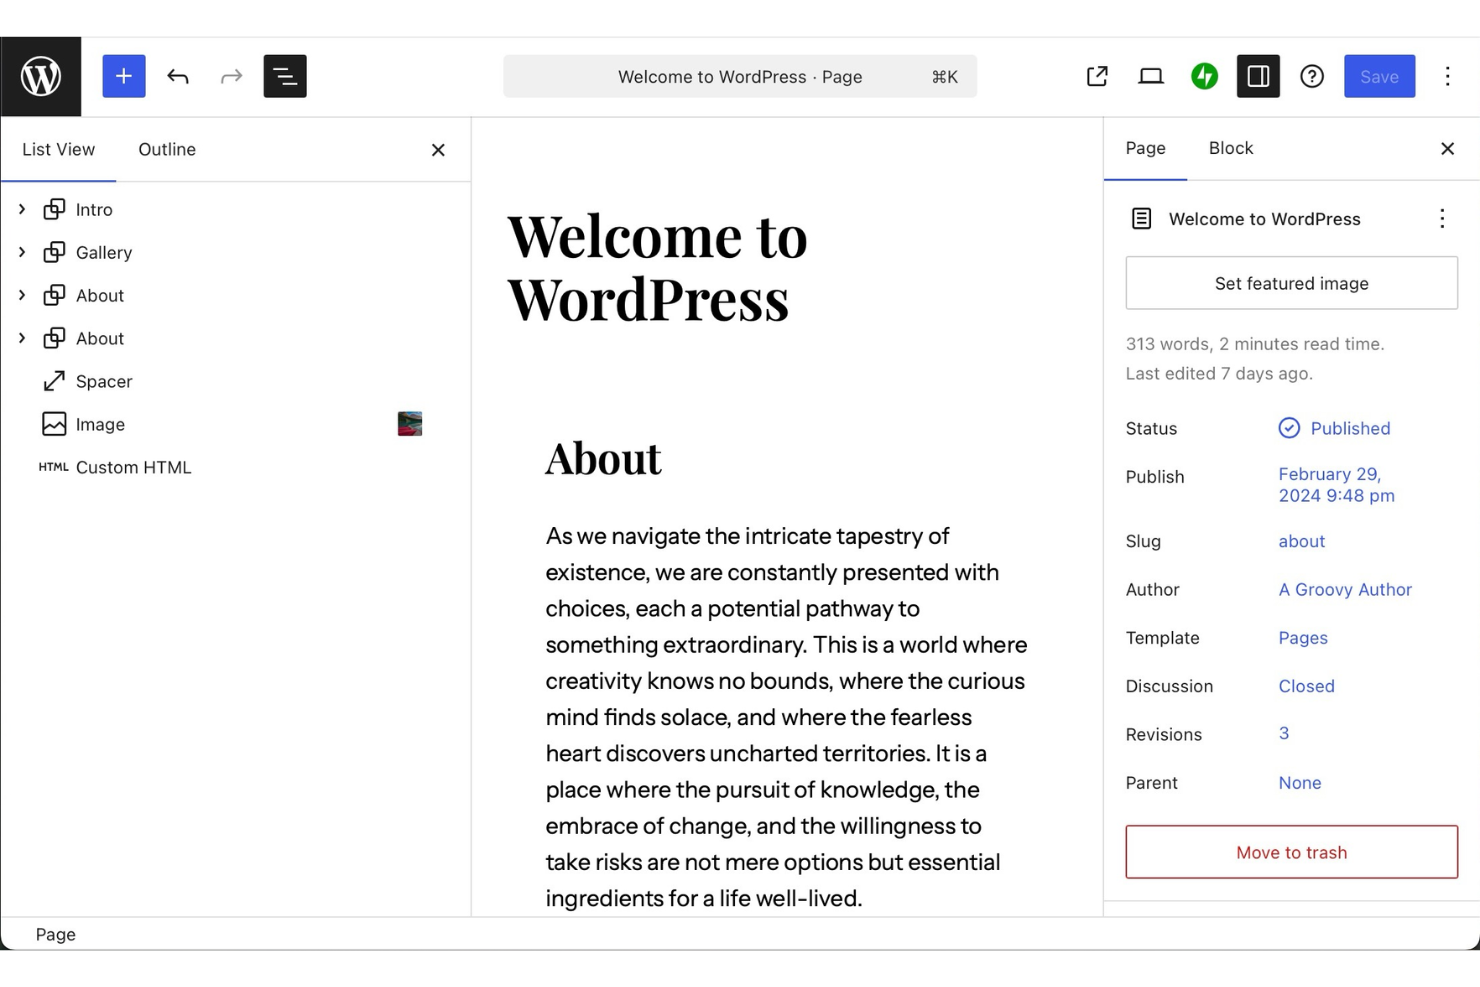
Task: Expand the first About group
Action: (22, 295)
